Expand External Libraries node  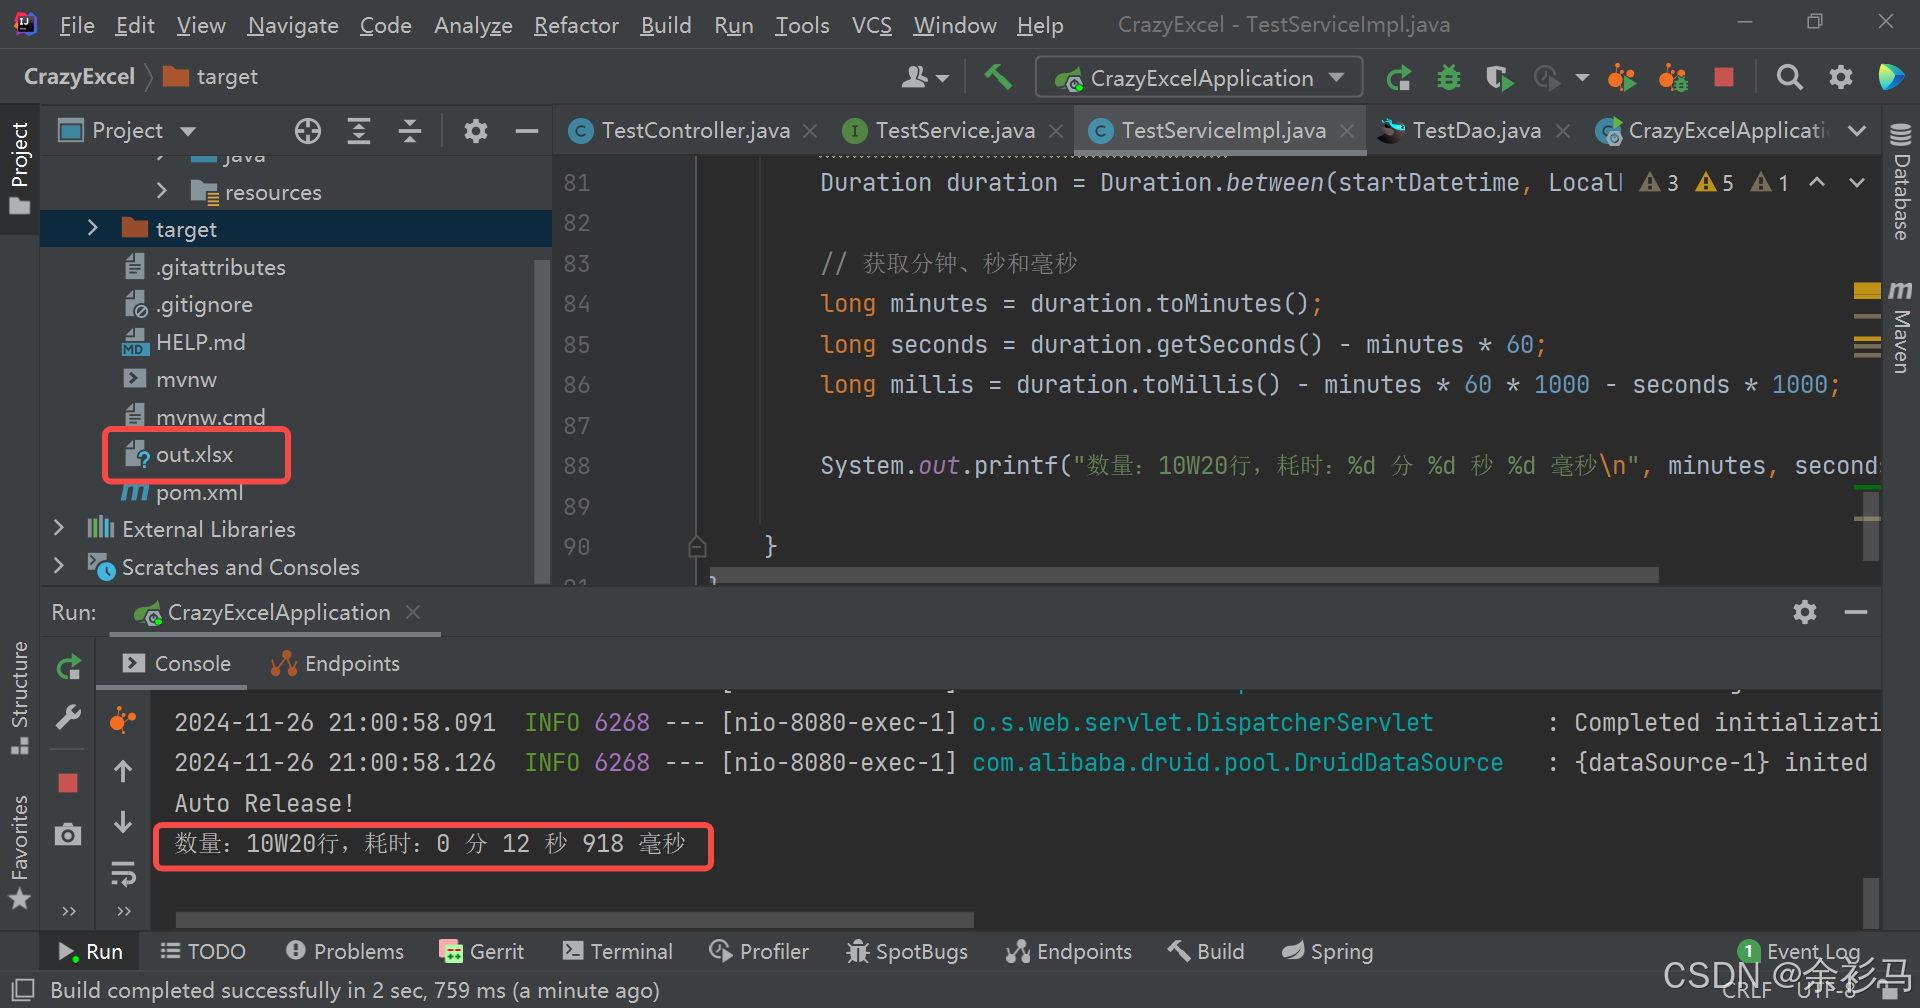point(59,528)
